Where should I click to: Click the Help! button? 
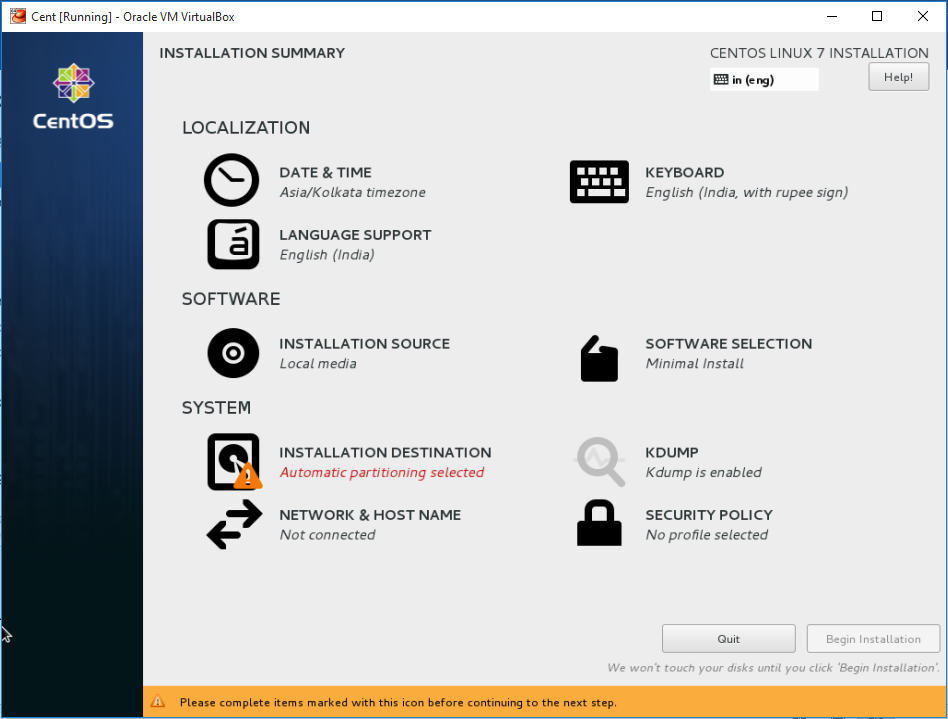pos(898,77)
